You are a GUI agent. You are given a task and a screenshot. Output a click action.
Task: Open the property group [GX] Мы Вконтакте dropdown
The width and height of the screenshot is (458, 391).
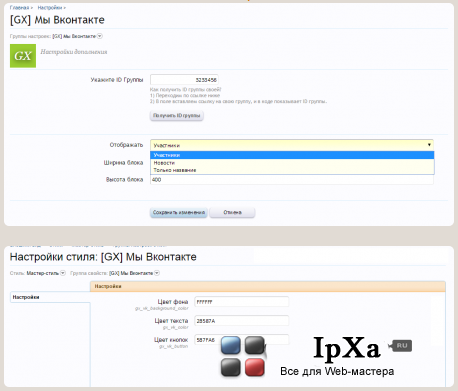click(157, 273)
